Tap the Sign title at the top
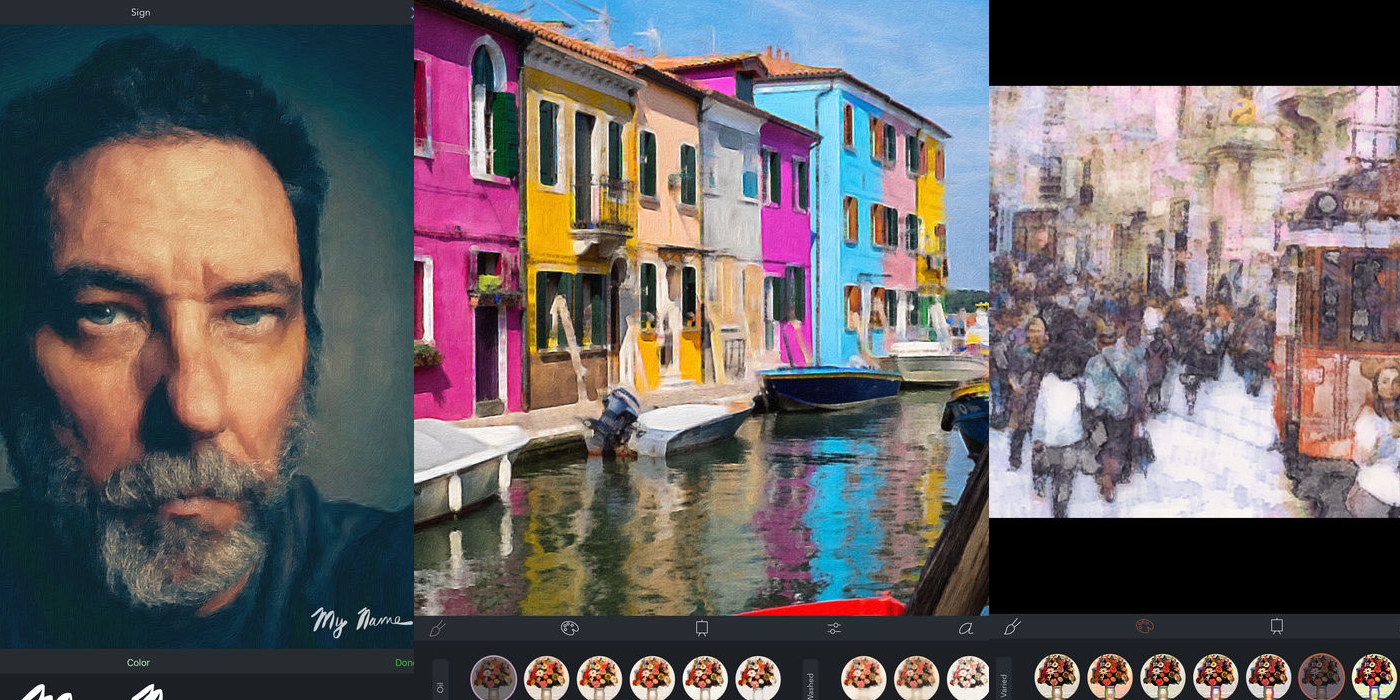 [x=140, y=12]
